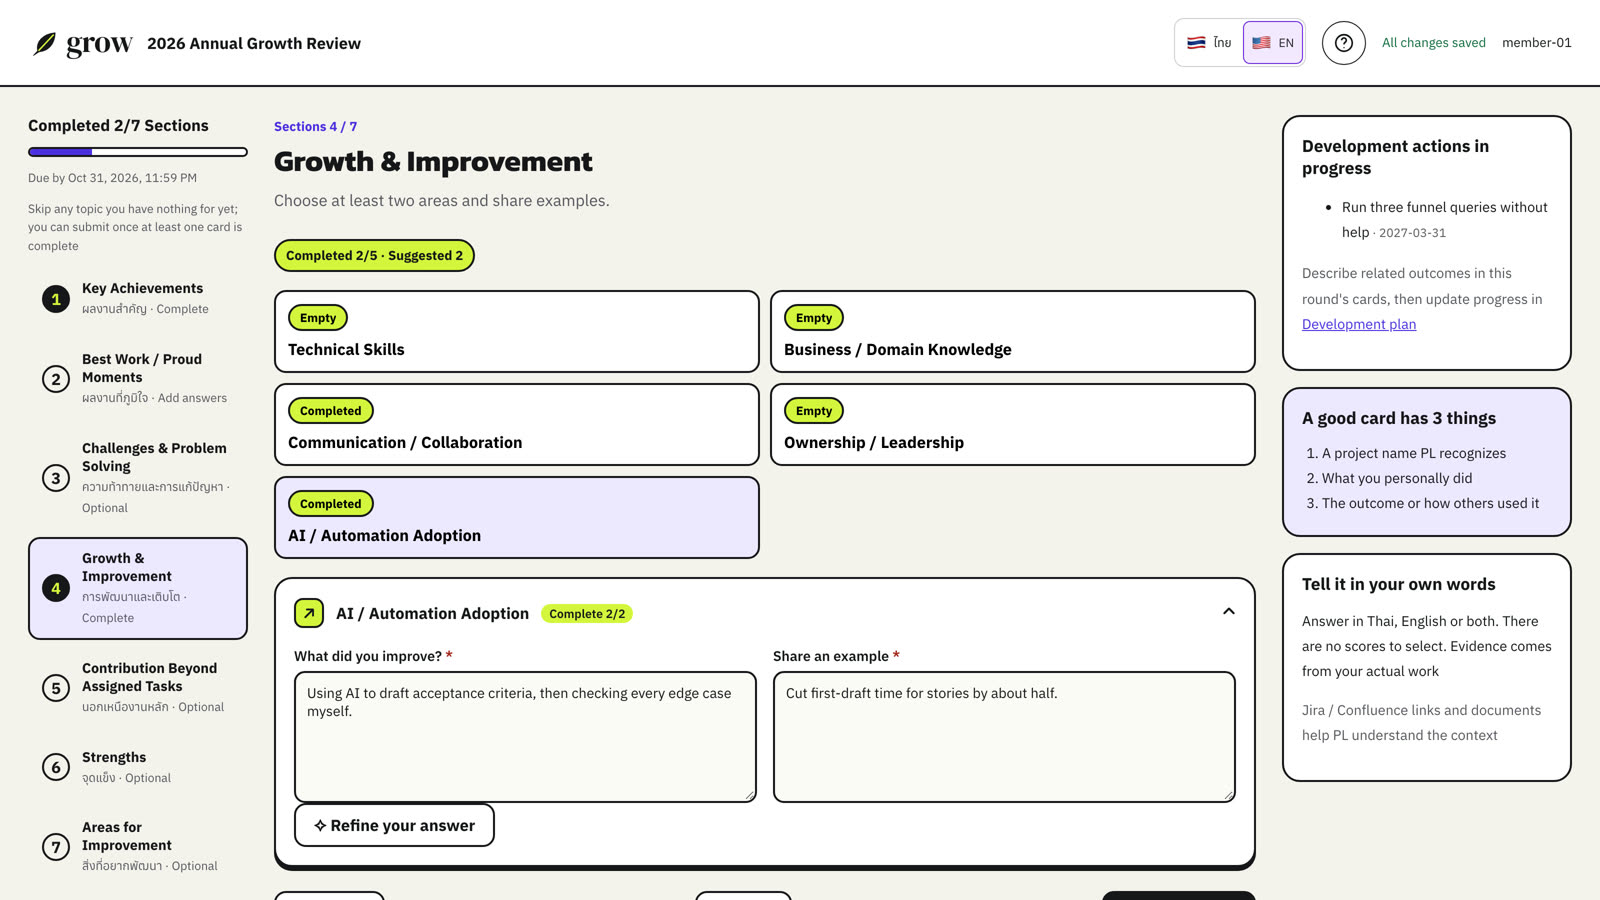Viewport: 1600px width, 900px height.
Task: Open Challenges & Problem Solving section
Action: [138, 477]
